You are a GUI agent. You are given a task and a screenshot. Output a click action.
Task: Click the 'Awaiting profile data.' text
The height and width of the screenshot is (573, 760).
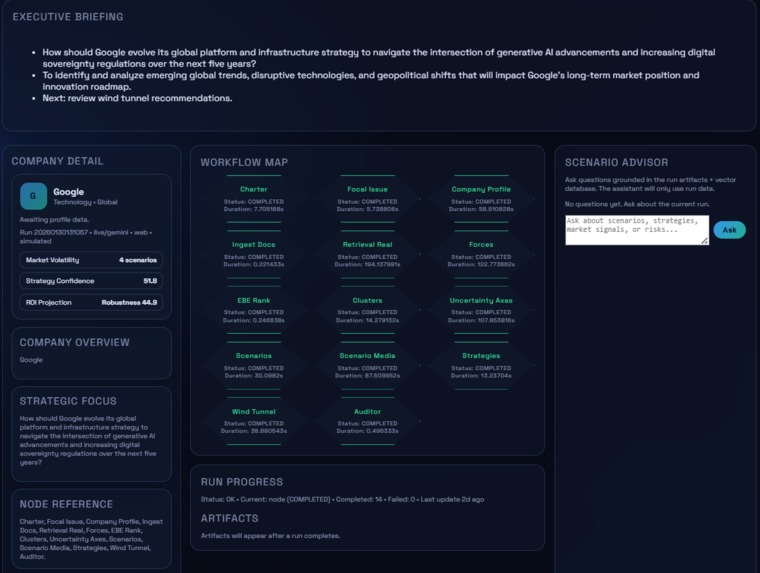(x=54, y=220)
